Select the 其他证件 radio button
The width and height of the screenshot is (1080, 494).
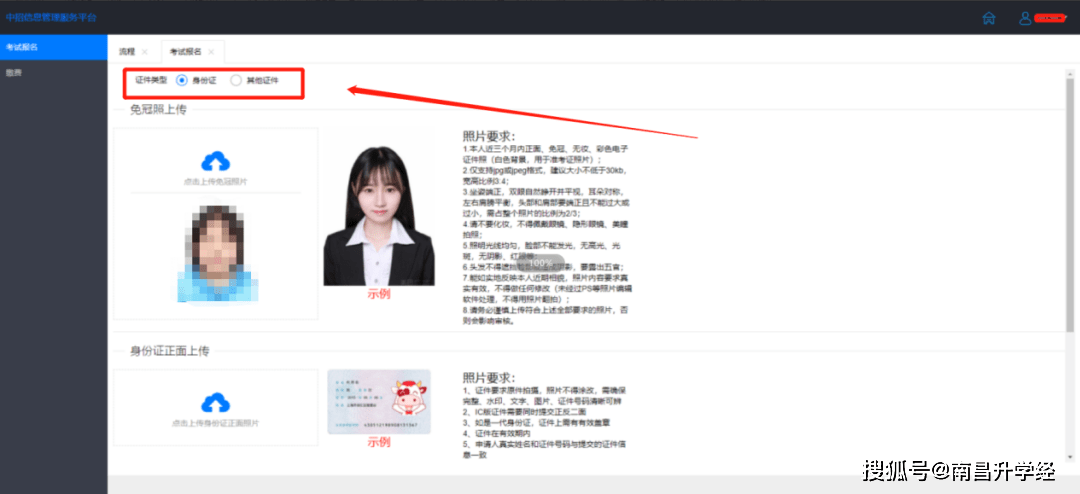click(236, 81)
